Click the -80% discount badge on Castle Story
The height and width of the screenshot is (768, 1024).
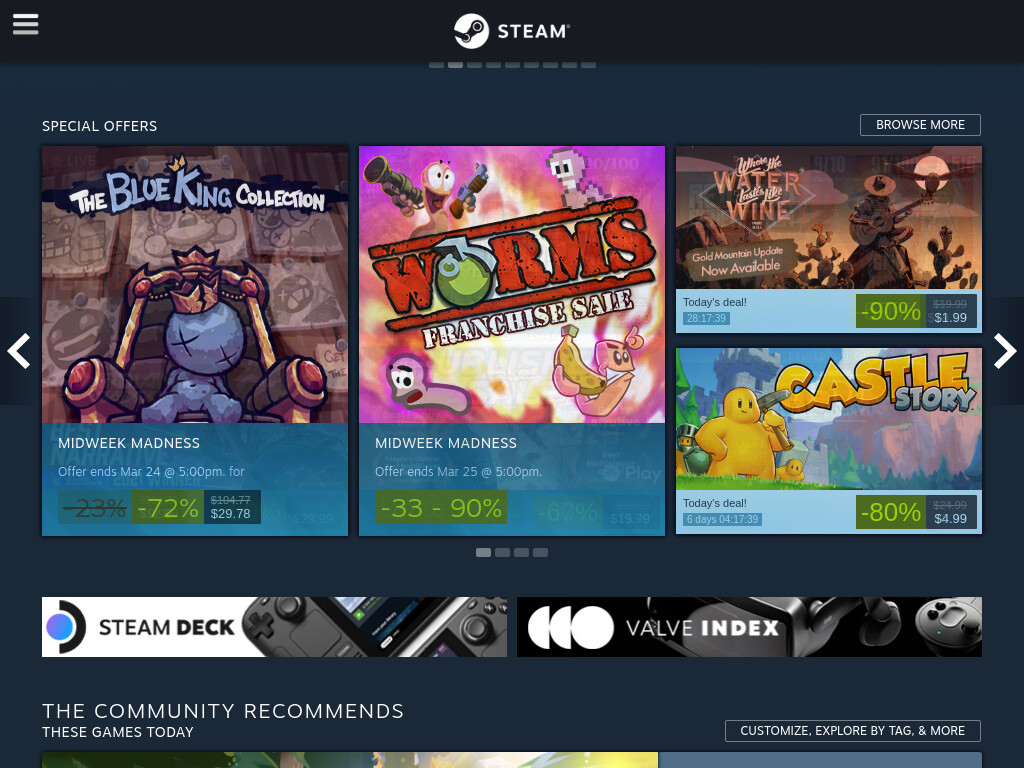[891, 513]
